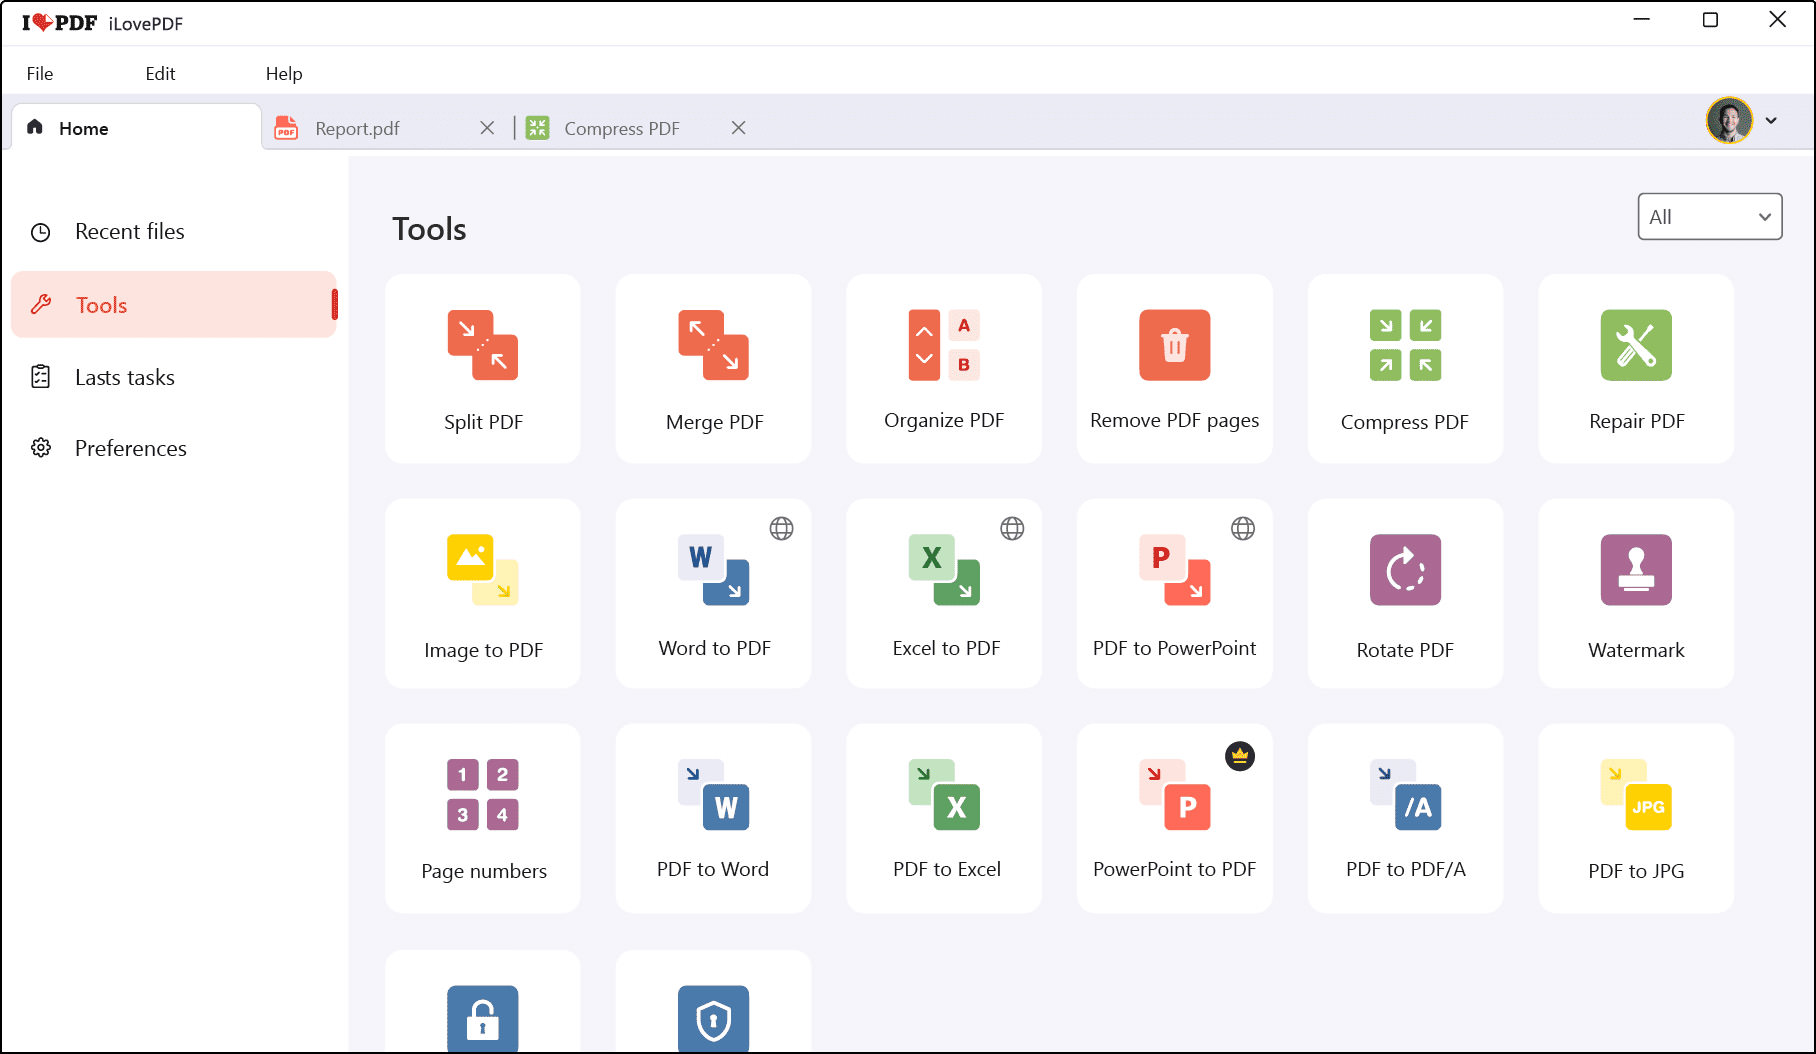Click the Page numbers label
Screen dimensions: 1816x1054
[484, 871]
